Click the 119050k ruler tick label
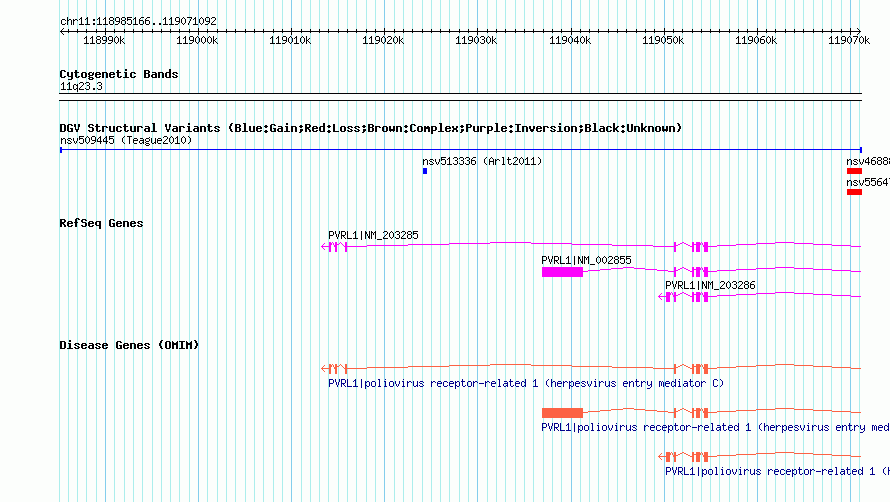Image resolution: width=890 pixels, height=502 pixels. point(663,40)
